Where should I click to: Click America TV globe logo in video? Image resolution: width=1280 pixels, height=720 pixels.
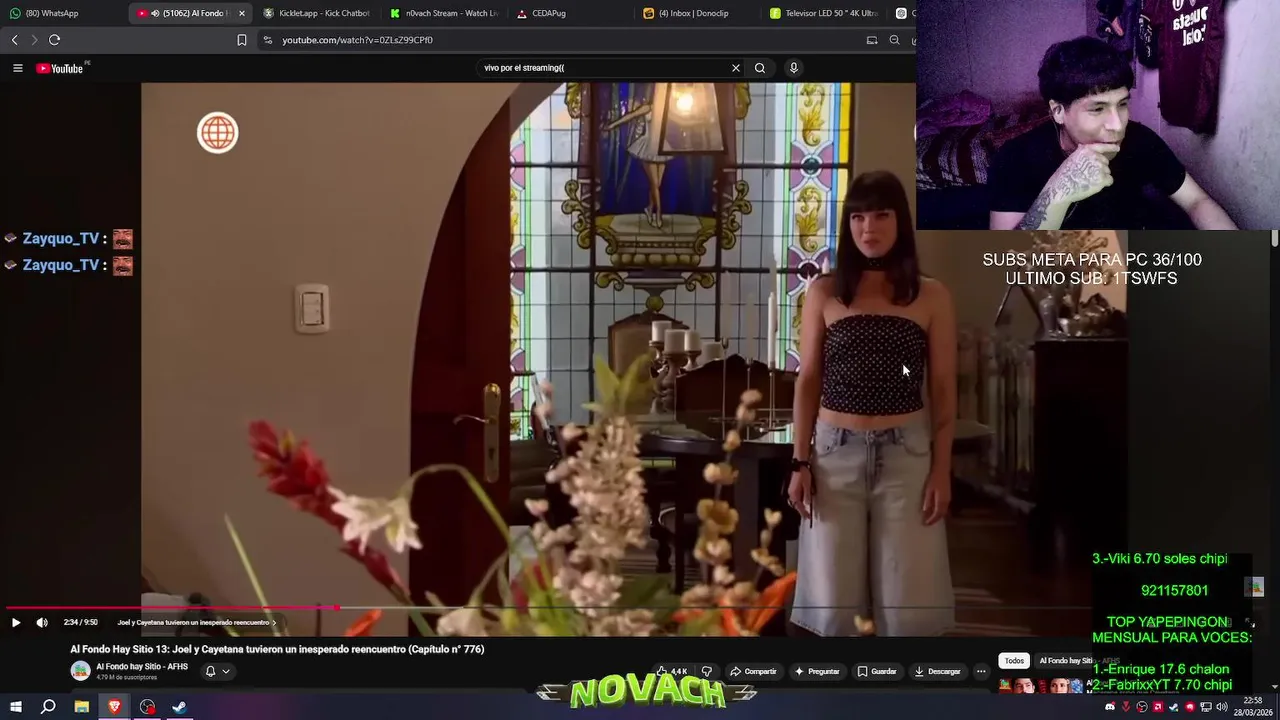click(218, 133)
